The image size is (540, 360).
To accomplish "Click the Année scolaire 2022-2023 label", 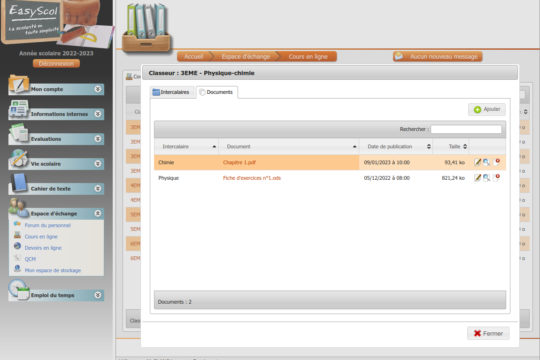I will tap(56, 53).
